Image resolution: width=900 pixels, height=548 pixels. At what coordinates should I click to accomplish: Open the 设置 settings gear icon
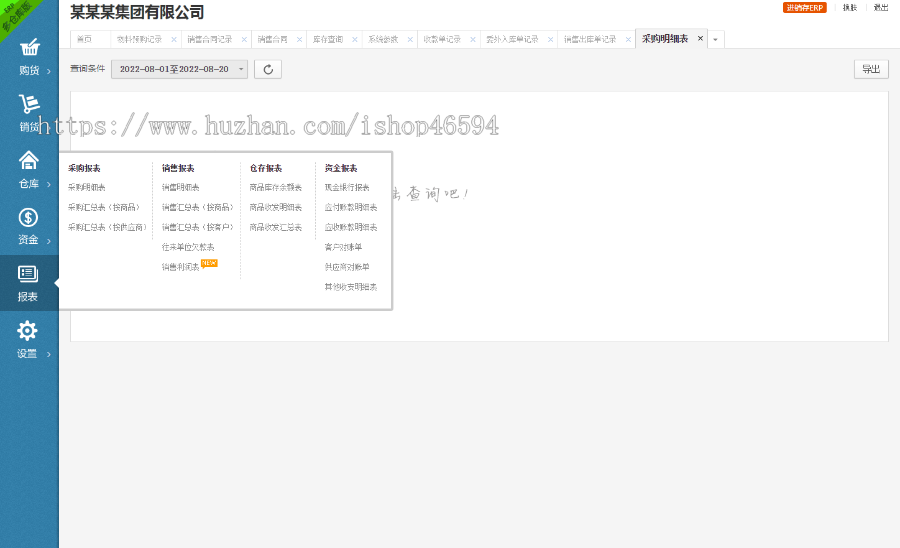[x=28, y=331]
